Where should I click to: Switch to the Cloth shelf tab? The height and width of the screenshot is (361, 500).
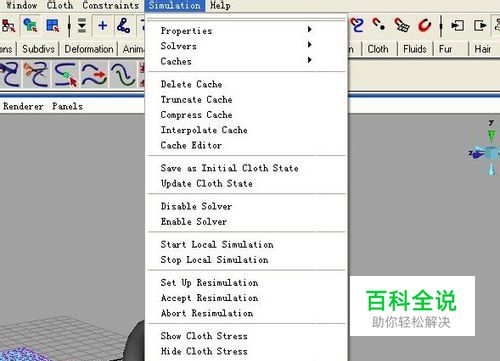coord(378,49)
